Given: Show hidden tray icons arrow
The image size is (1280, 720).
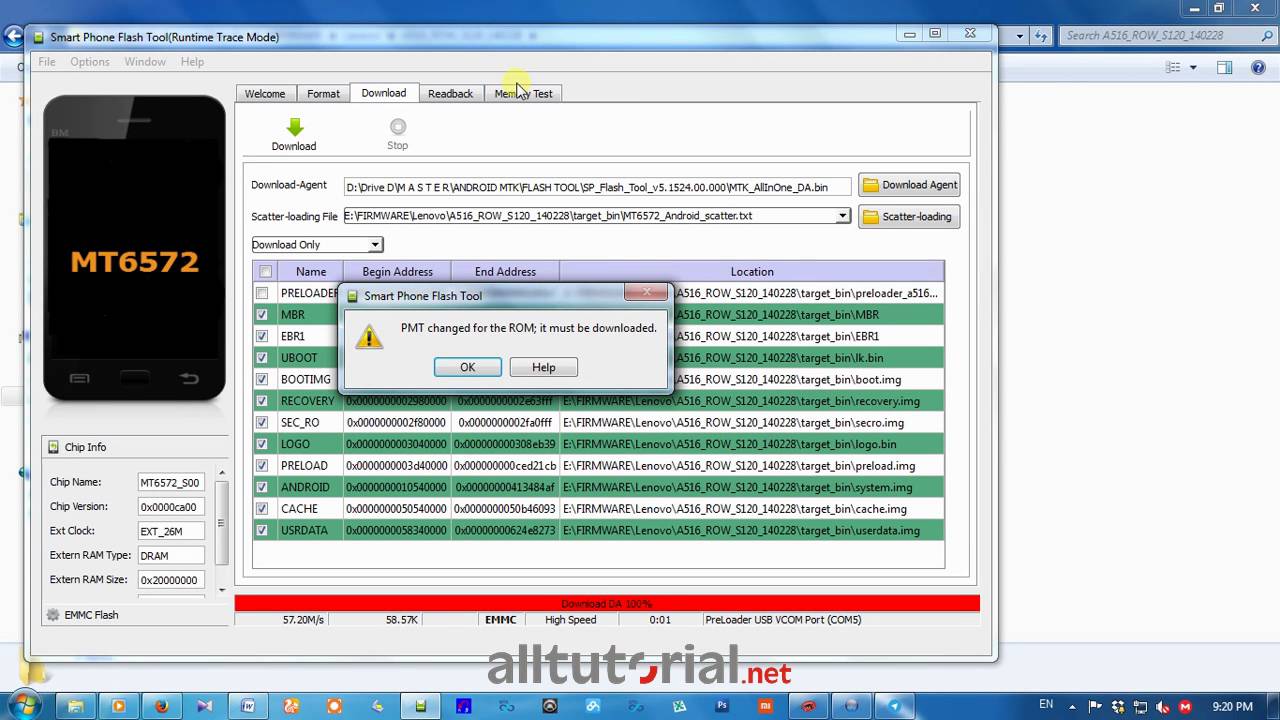Looking at the screenshot, I should click(x=1073, y=707).
